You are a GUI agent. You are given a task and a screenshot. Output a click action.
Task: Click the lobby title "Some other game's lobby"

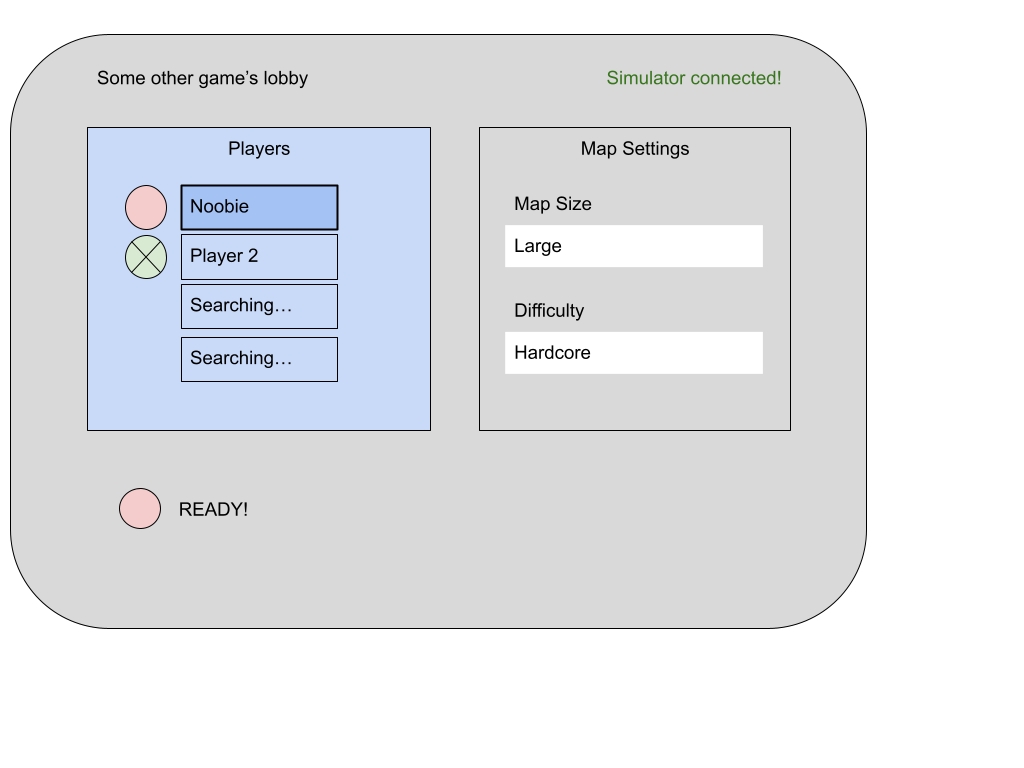click(202, 78)
